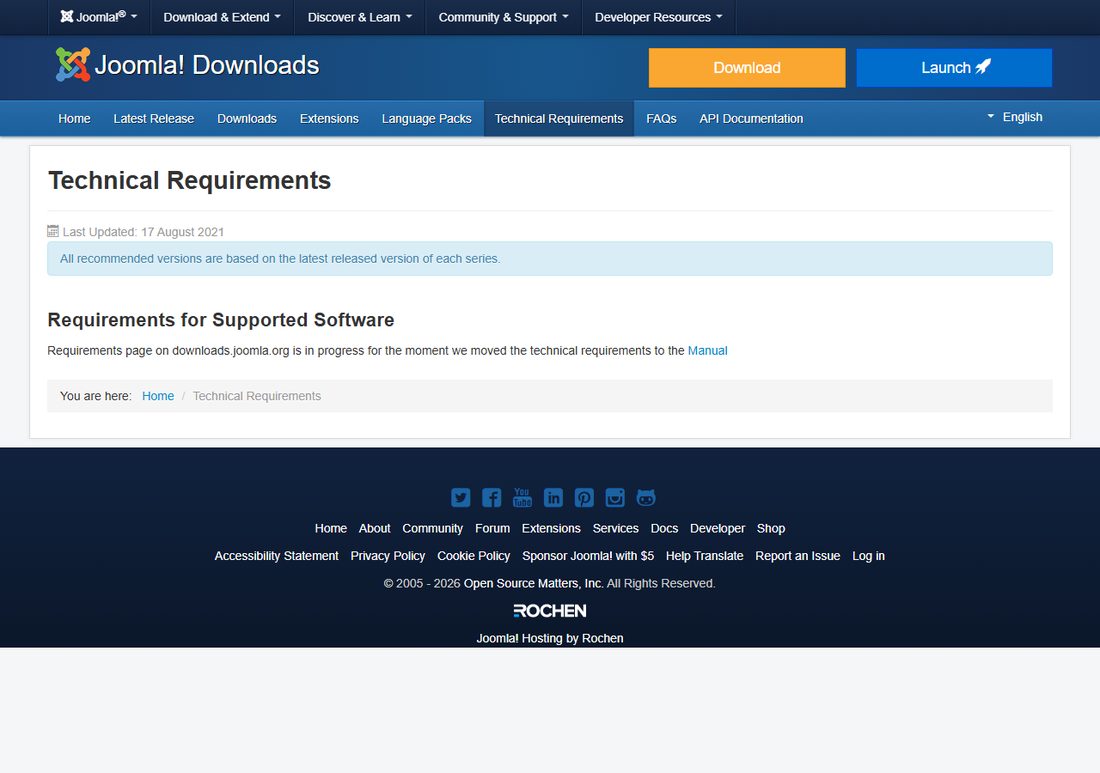Open YouTube social icon in footer

click(522, 497)
